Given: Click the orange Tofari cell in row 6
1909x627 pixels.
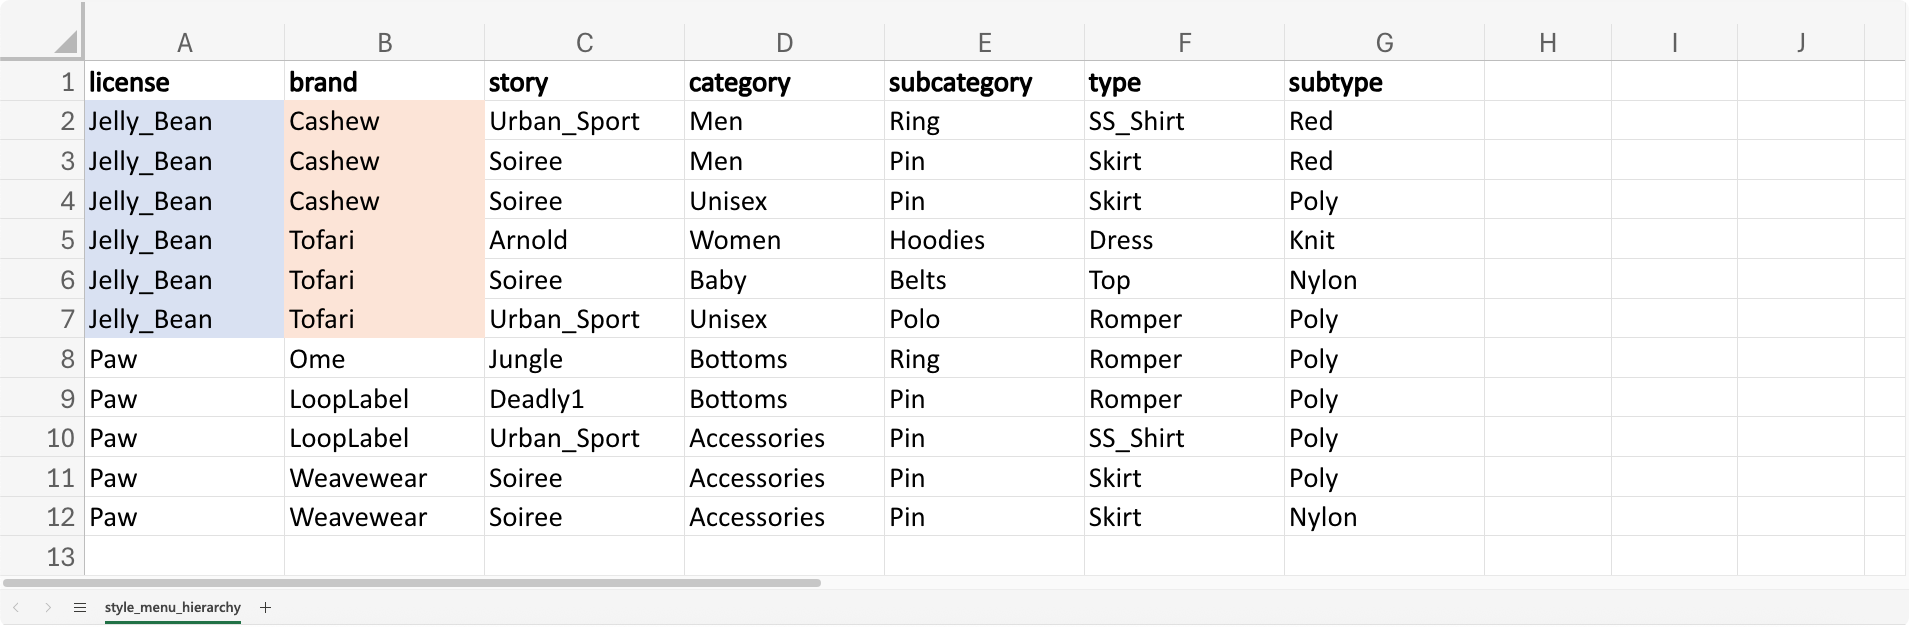Looking at the screenshot, I should tap(384, 280).
